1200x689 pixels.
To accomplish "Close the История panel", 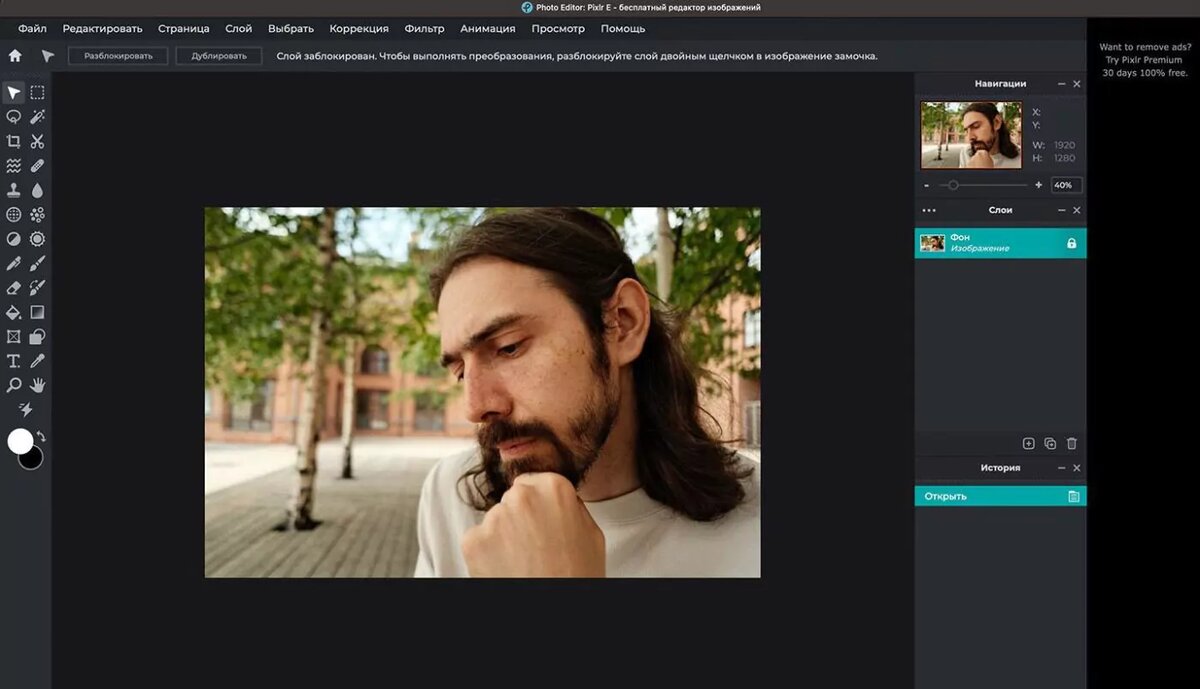I will pos(1077,468).
